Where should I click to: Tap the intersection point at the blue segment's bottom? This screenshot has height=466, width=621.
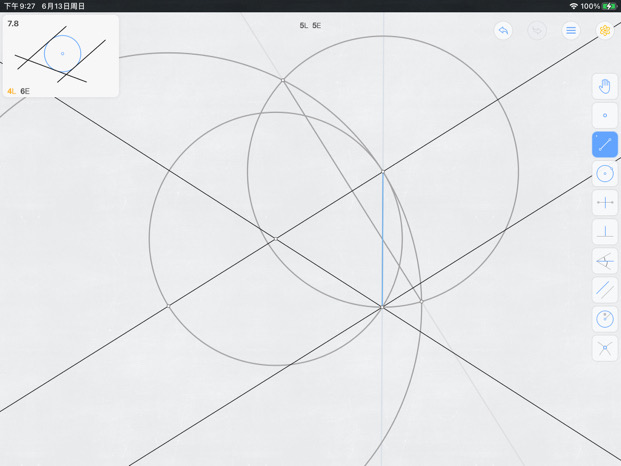coord(382,307)
